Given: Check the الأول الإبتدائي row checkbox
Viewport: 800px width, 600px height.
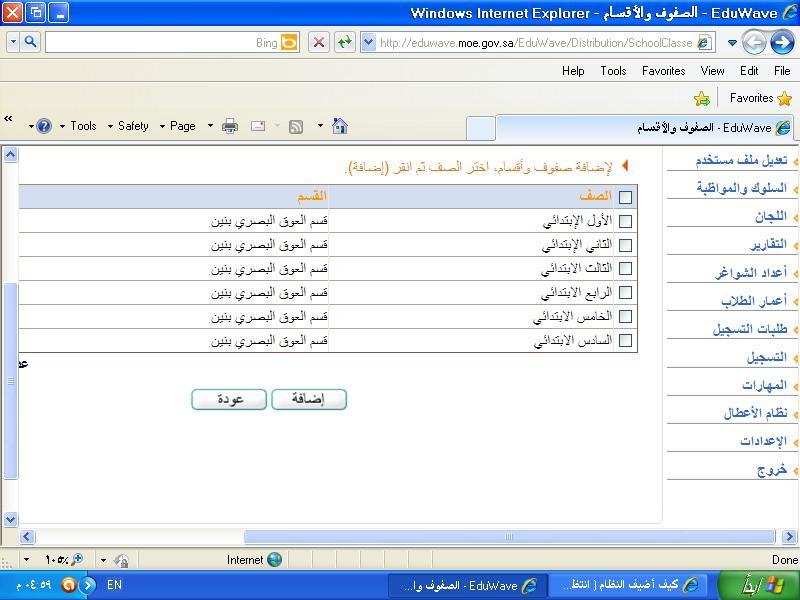Looking at the screenshot, I should click(625, 221).
